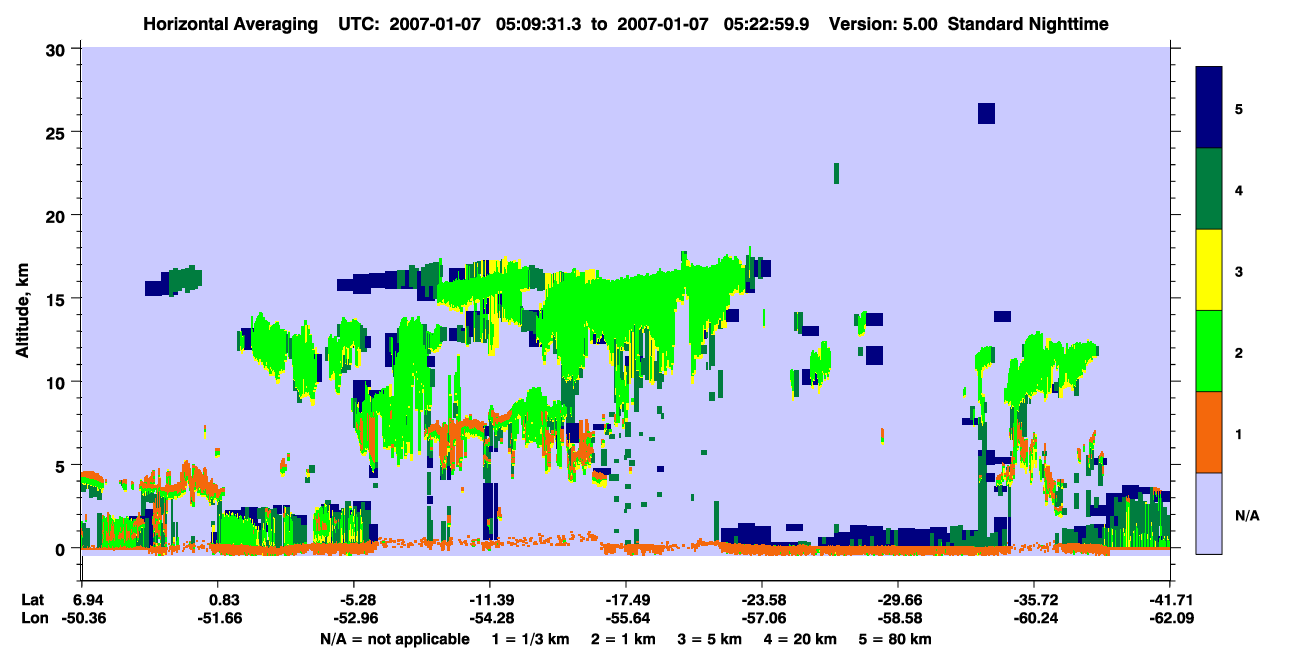The width and height of the screenshot is (1300, 667).
Task: Click latitude value -29.66
Action: point(898,600)
